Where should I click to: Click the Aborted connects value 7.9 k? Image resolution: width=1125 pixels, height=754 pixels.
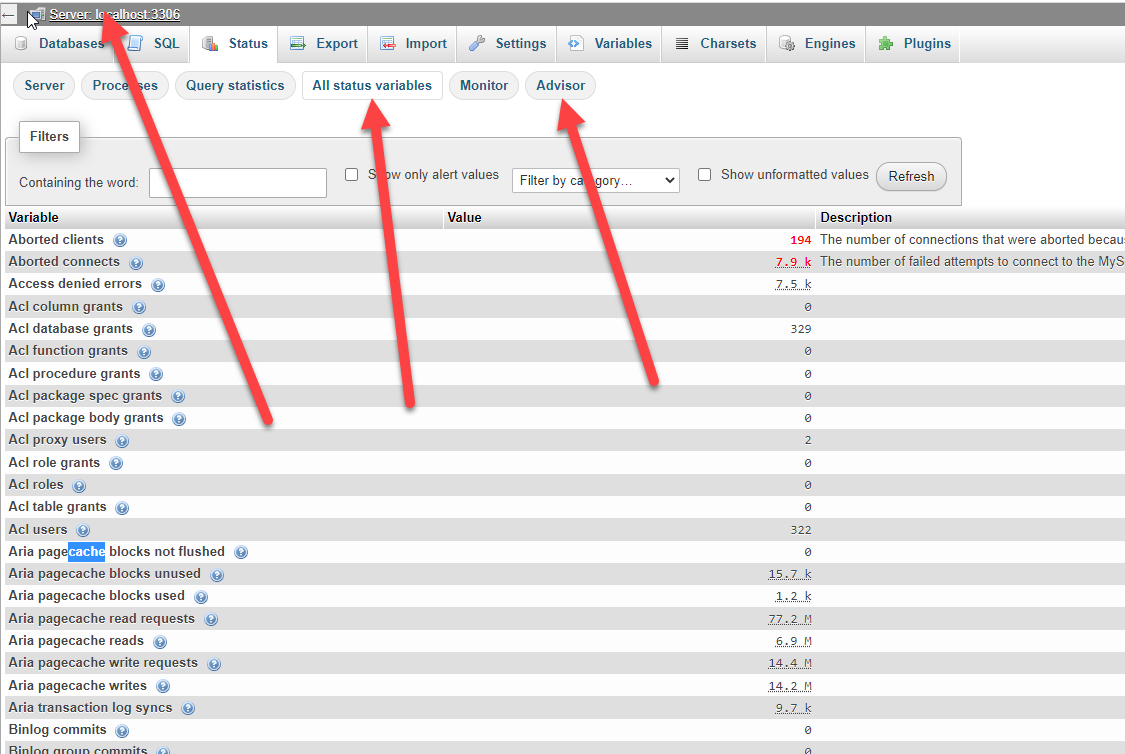(793, 262)
